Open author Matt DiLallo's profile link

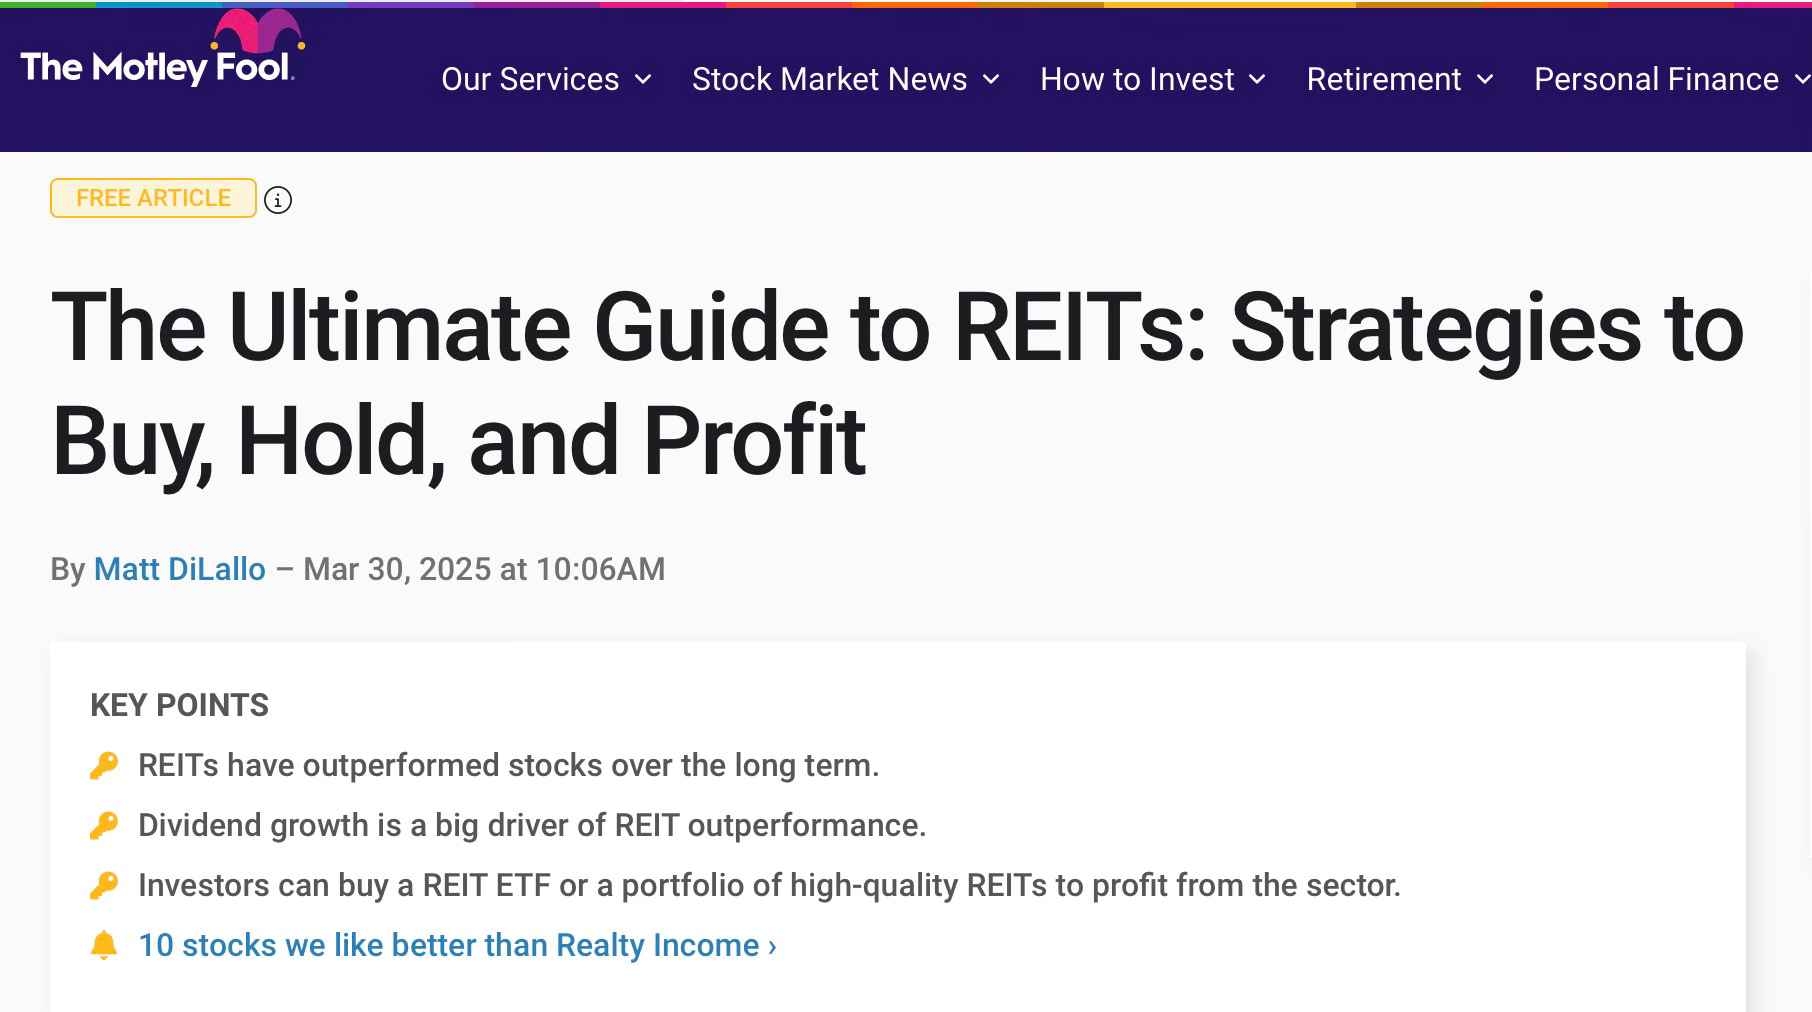click(x=180, y=569)
